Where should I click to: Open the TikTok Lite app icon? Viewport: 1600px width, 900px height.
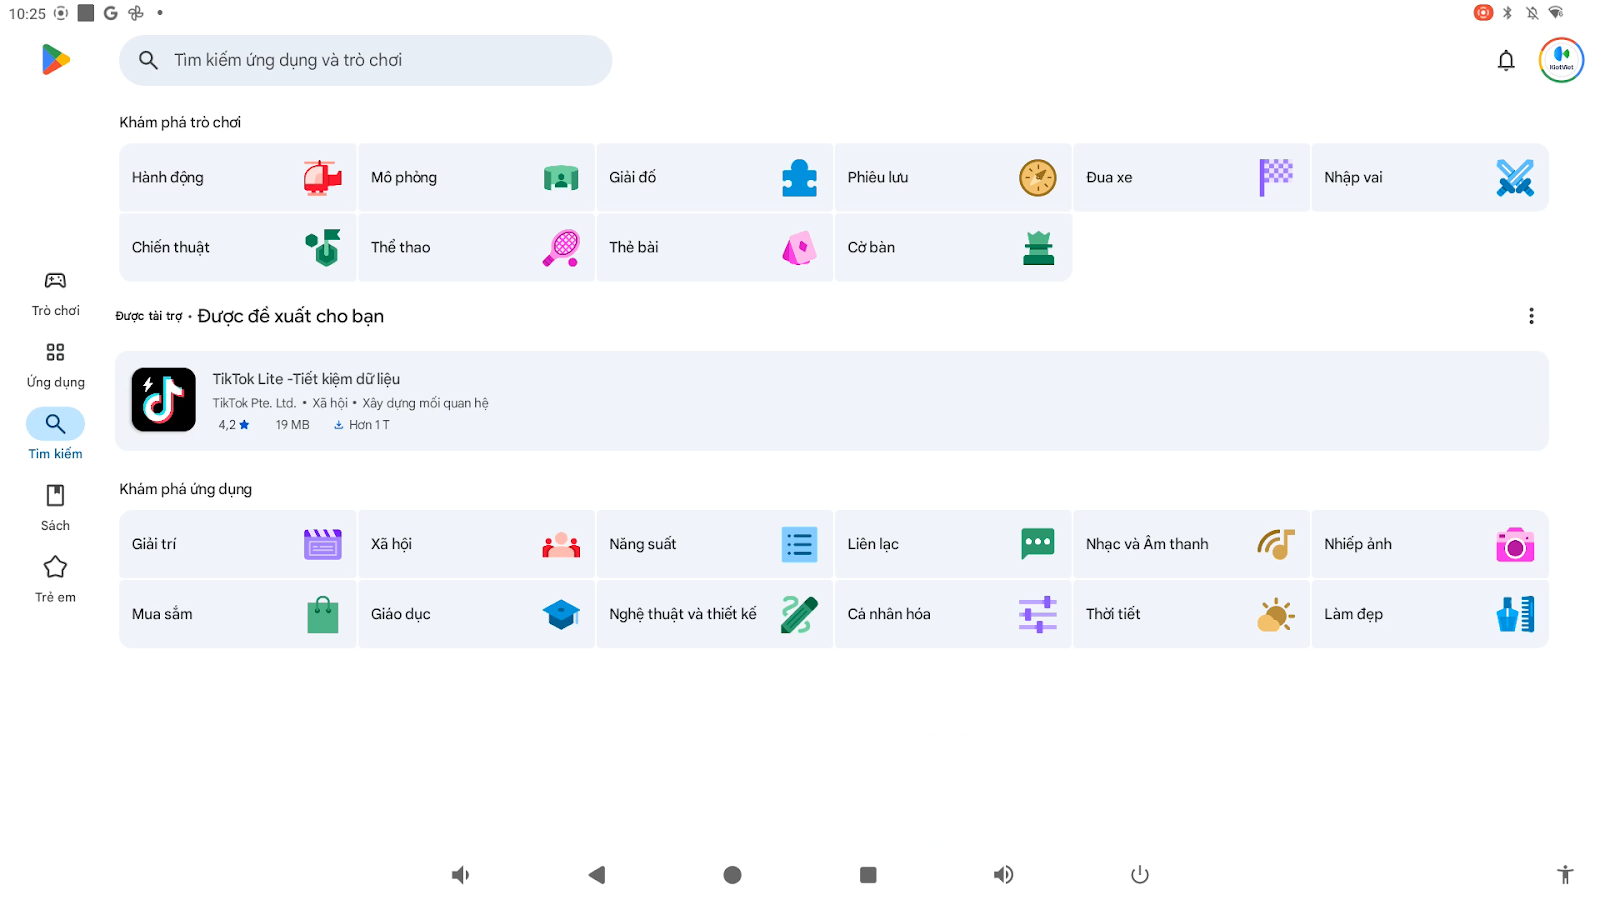pos(164,400)
